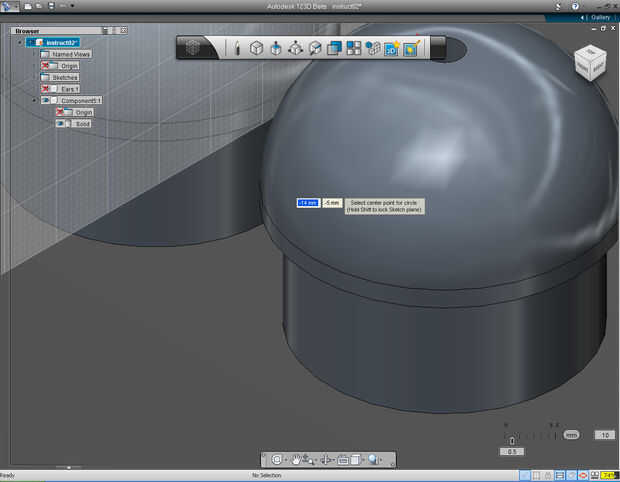Open the visual style box icon
The height and width of the screenshot is (482, 620).
(355, 459)
